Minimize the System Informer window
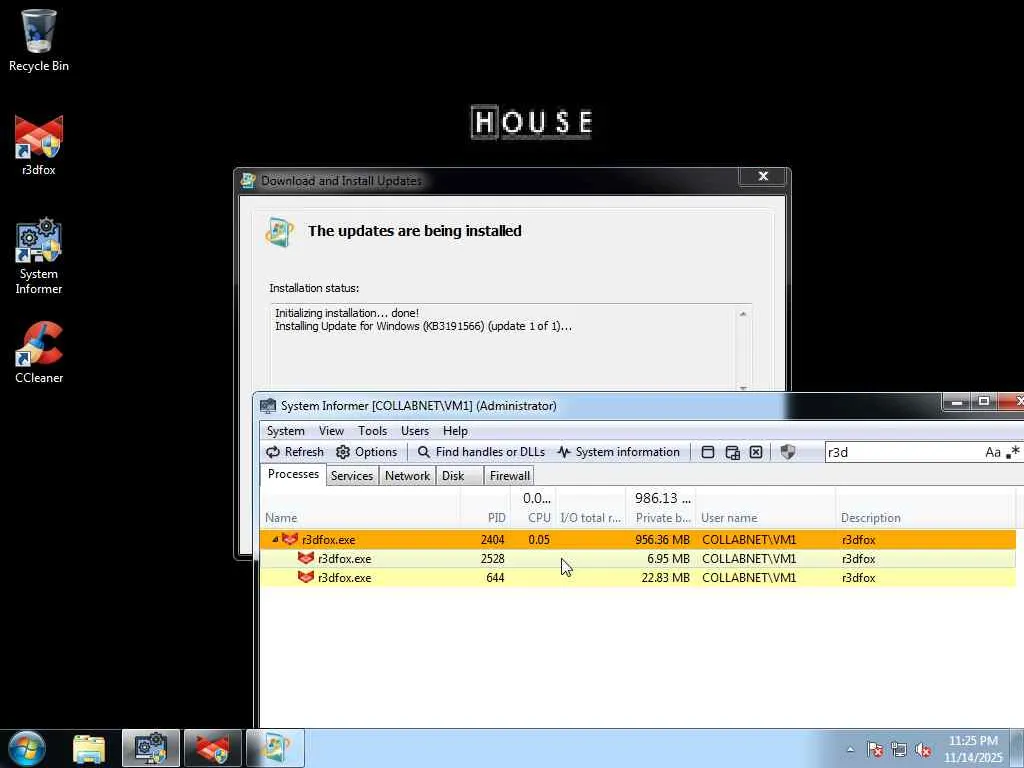This screenshot has width=1024, height=768. 957,402
